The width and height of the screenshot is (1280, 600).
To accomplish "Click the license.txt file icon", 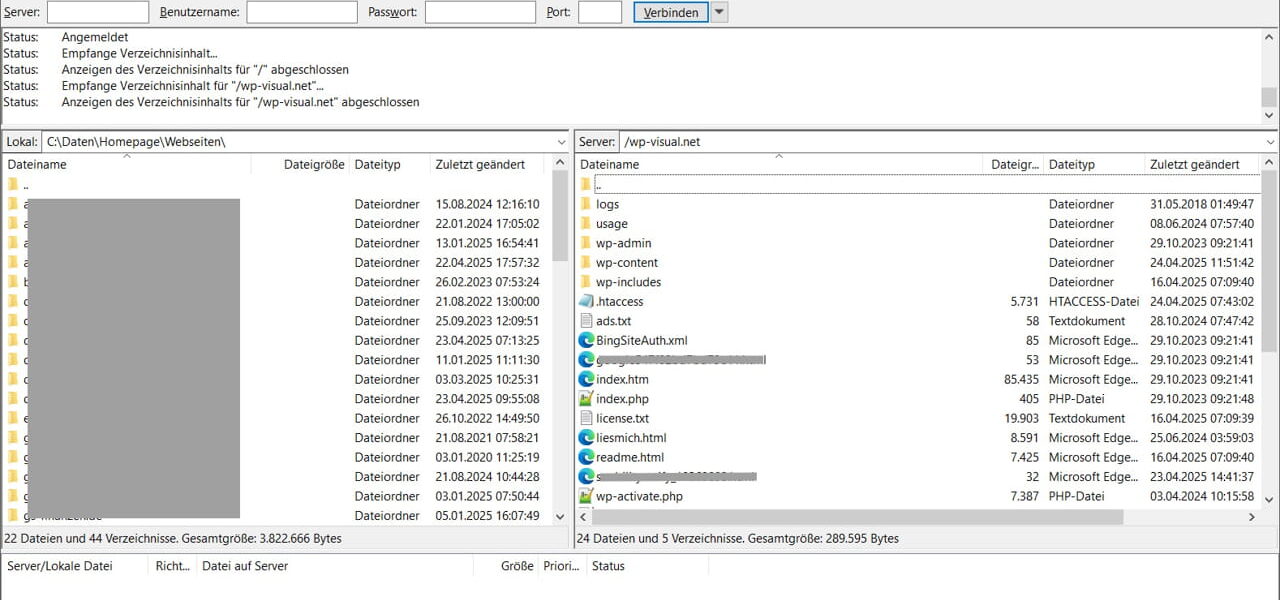I will [x=586, y=418].
